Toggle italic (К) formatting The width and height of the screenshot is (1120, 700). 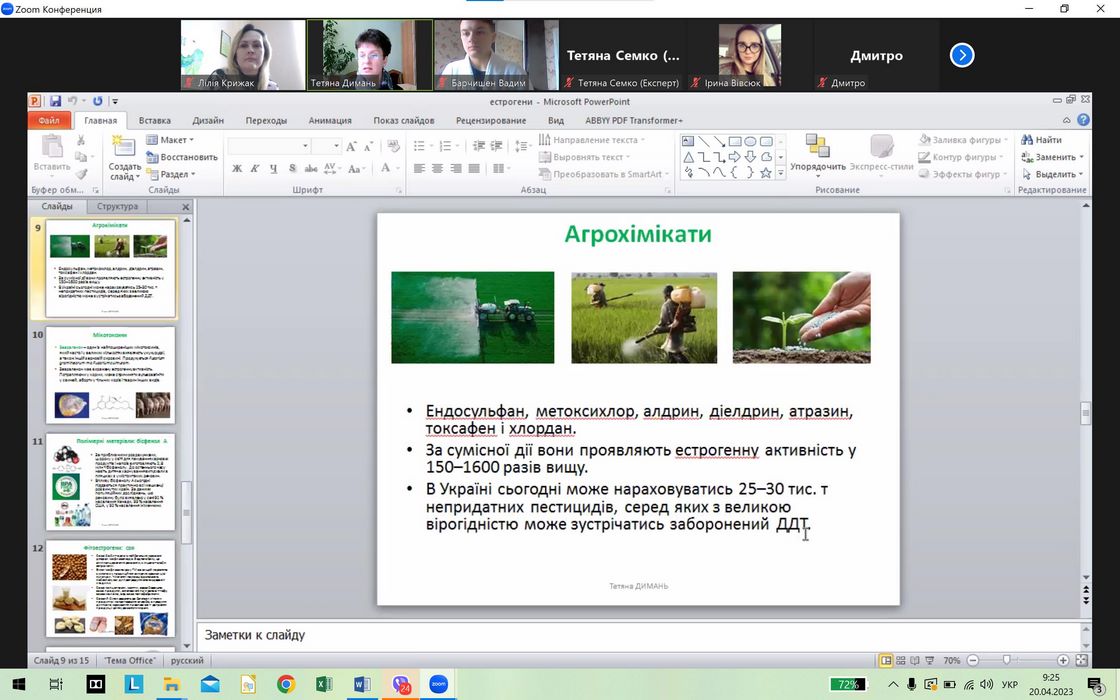click(254, 168)
